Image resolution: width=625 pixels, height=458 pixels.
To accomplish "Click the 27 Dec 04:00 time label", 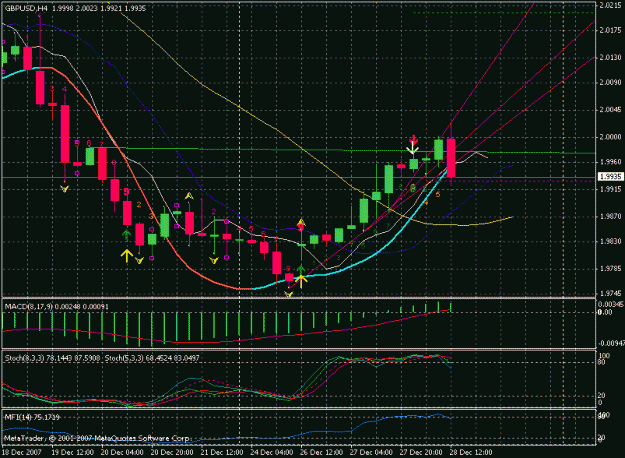I will pos(371,452).
